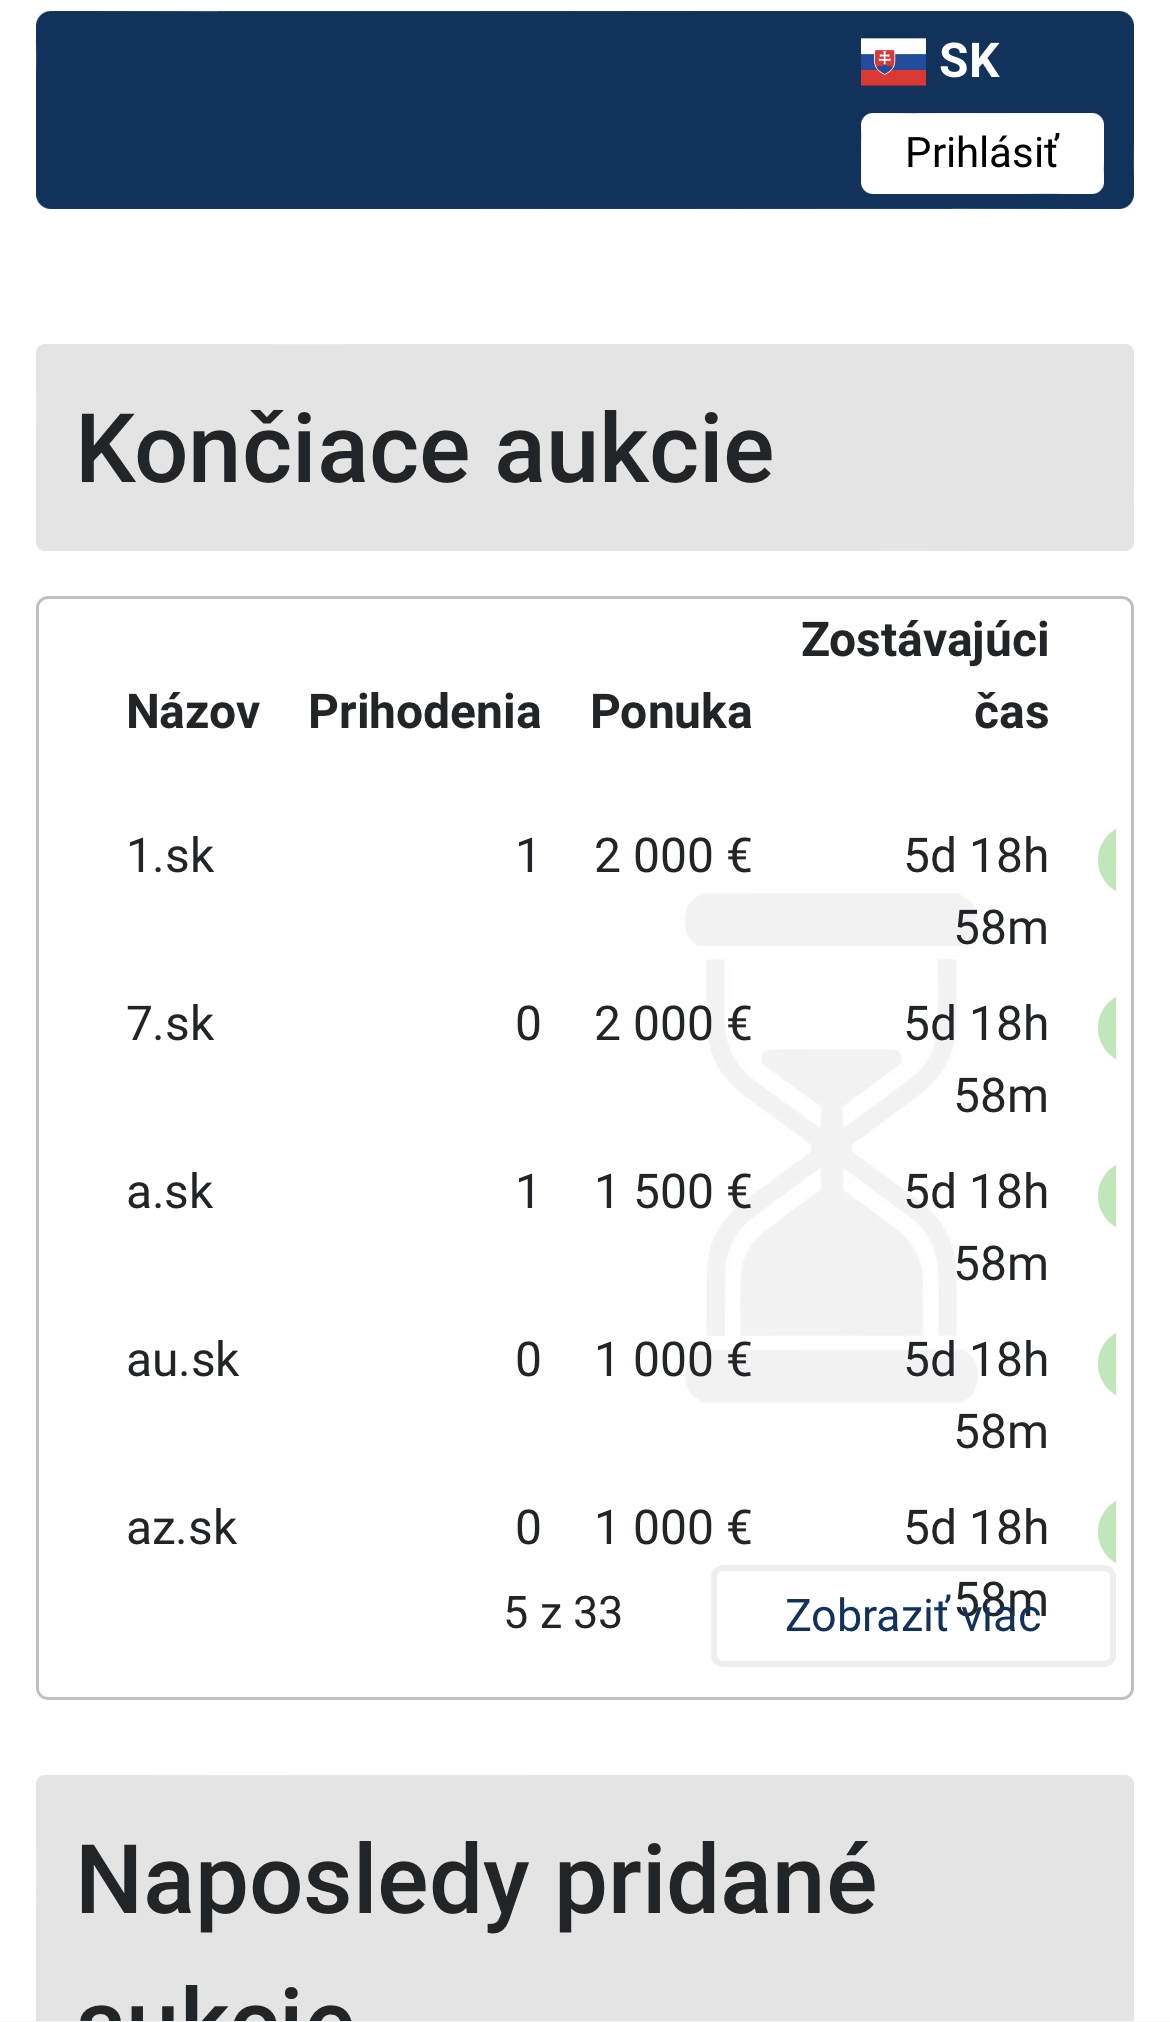Open the au.sk domain auction

click(x=183, y=1361)
